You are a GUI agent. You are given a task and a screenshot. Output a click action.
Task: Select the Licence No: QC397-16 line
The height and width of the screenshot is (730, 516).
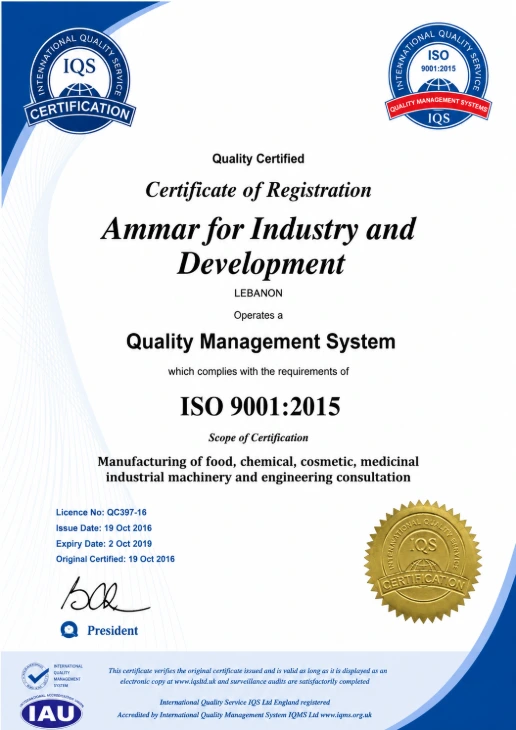101,513
